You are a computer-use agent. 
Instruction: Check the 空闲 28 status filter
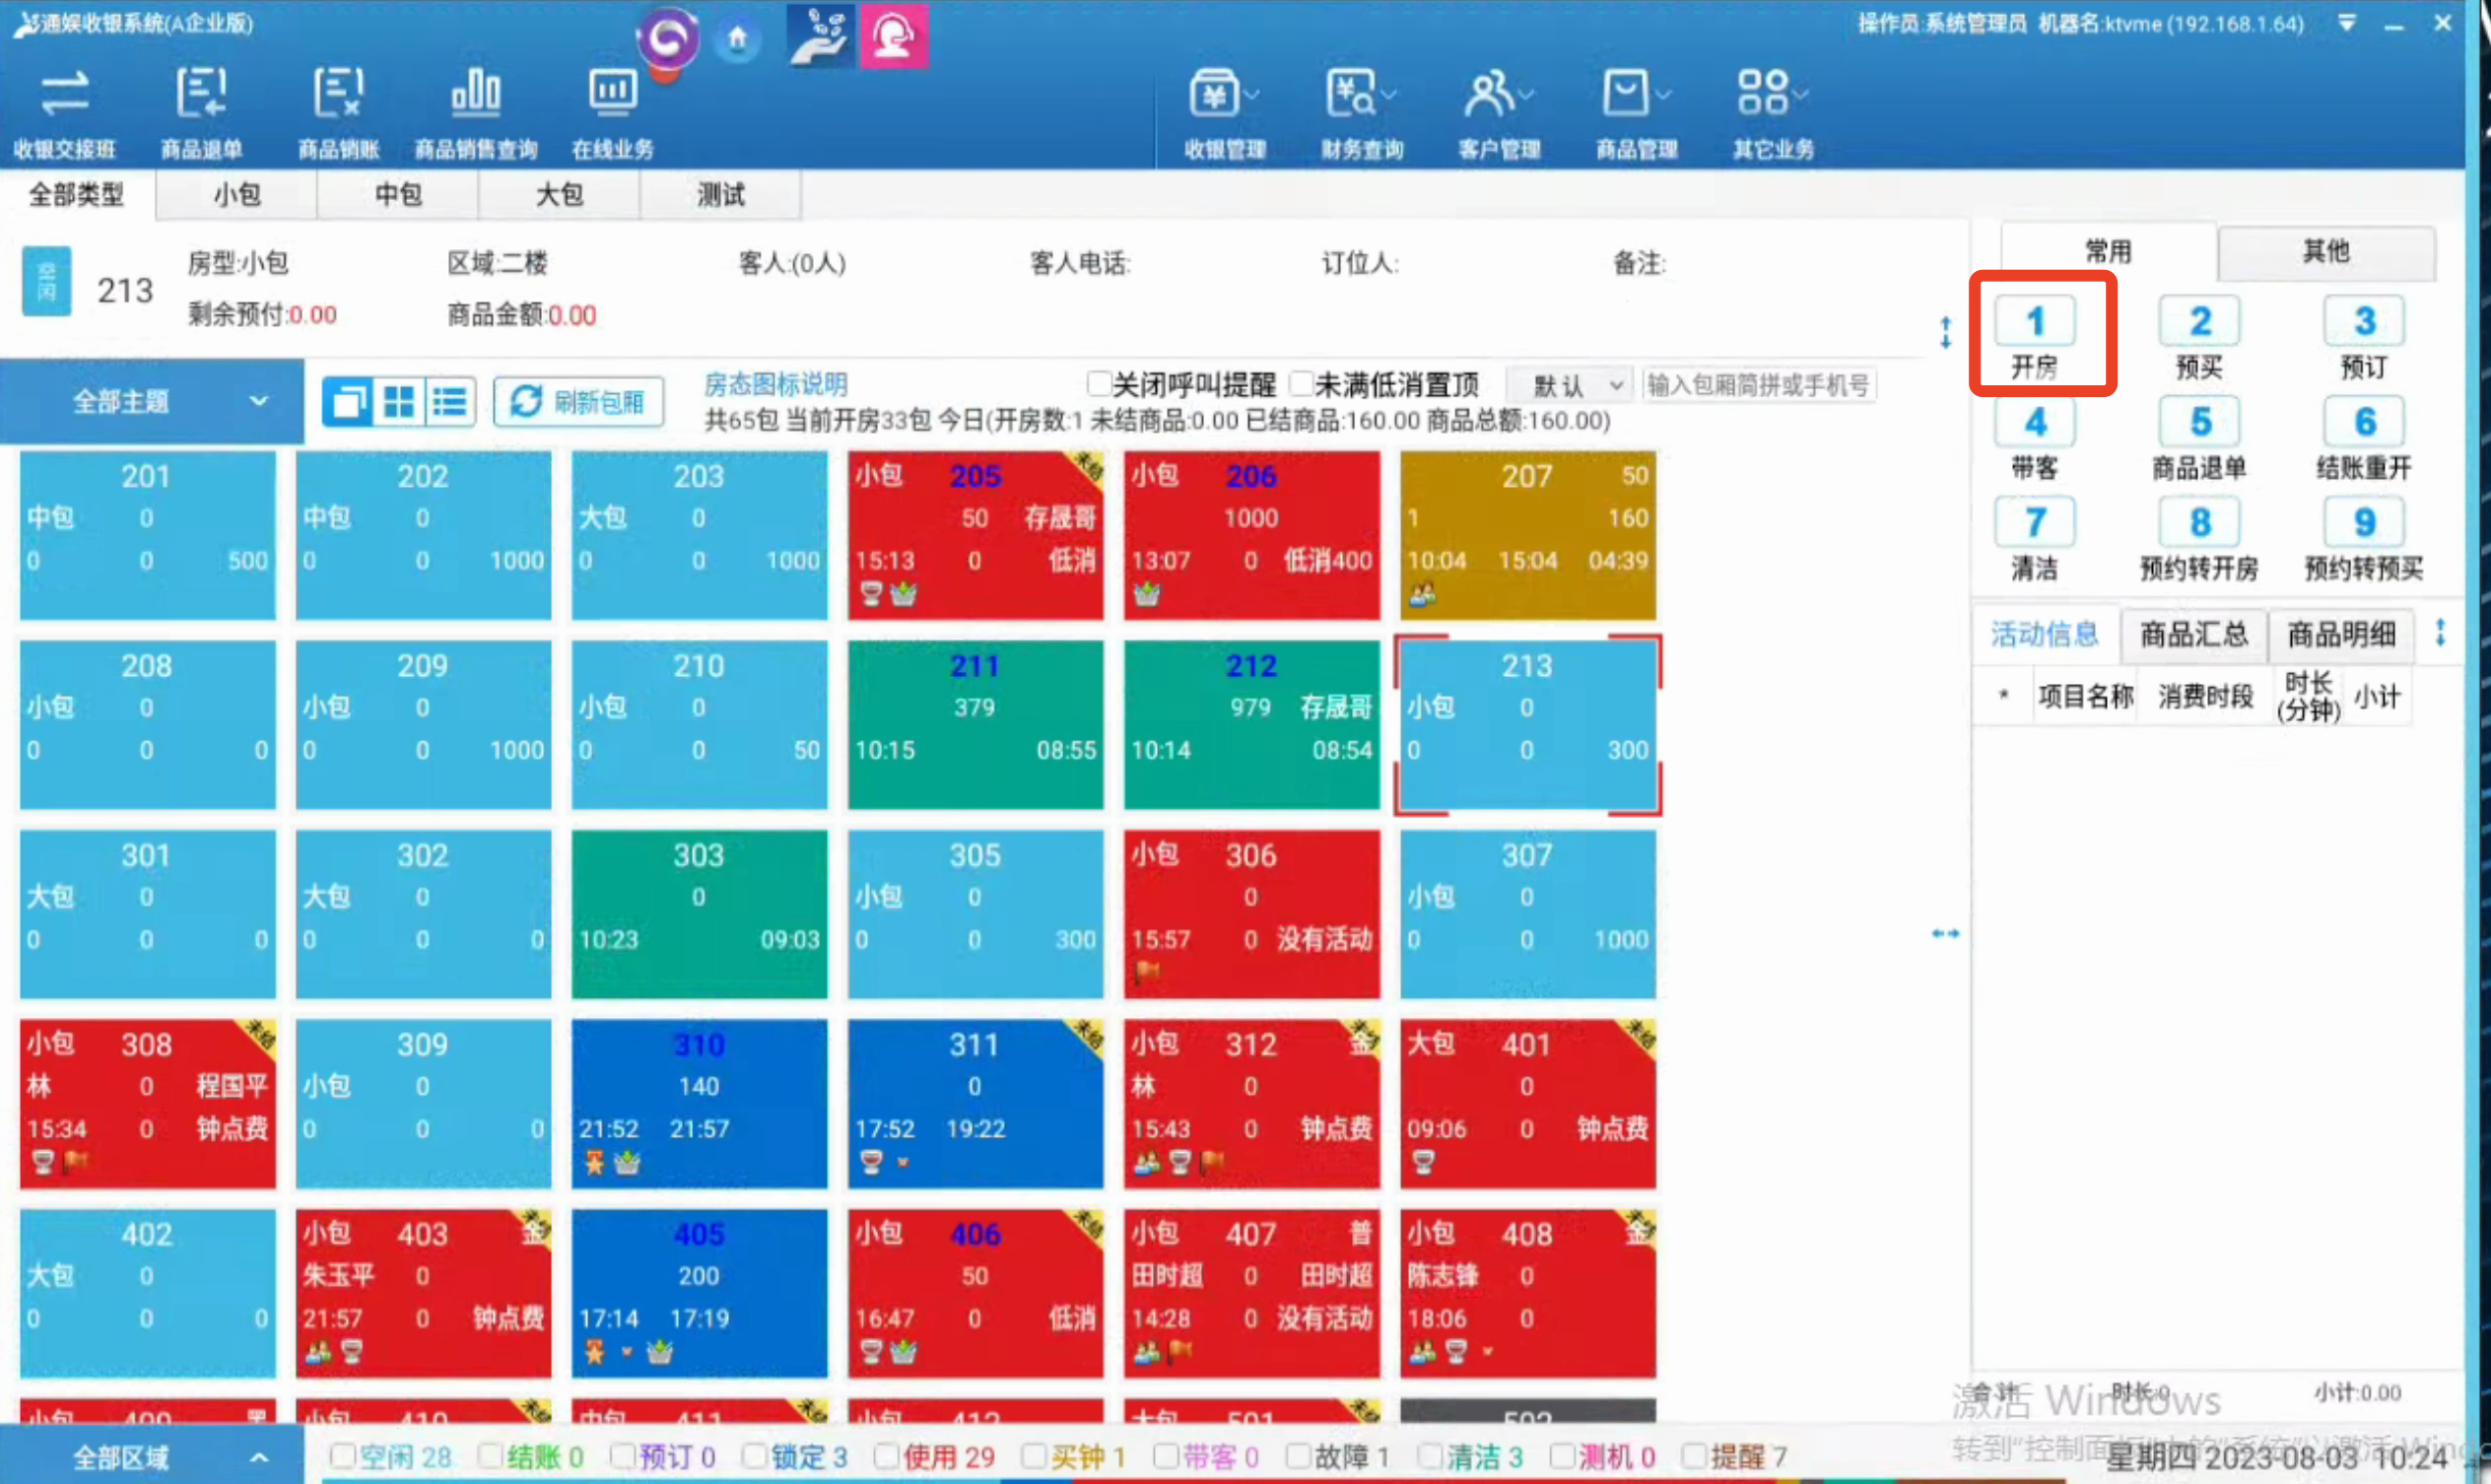(343, 1455)
